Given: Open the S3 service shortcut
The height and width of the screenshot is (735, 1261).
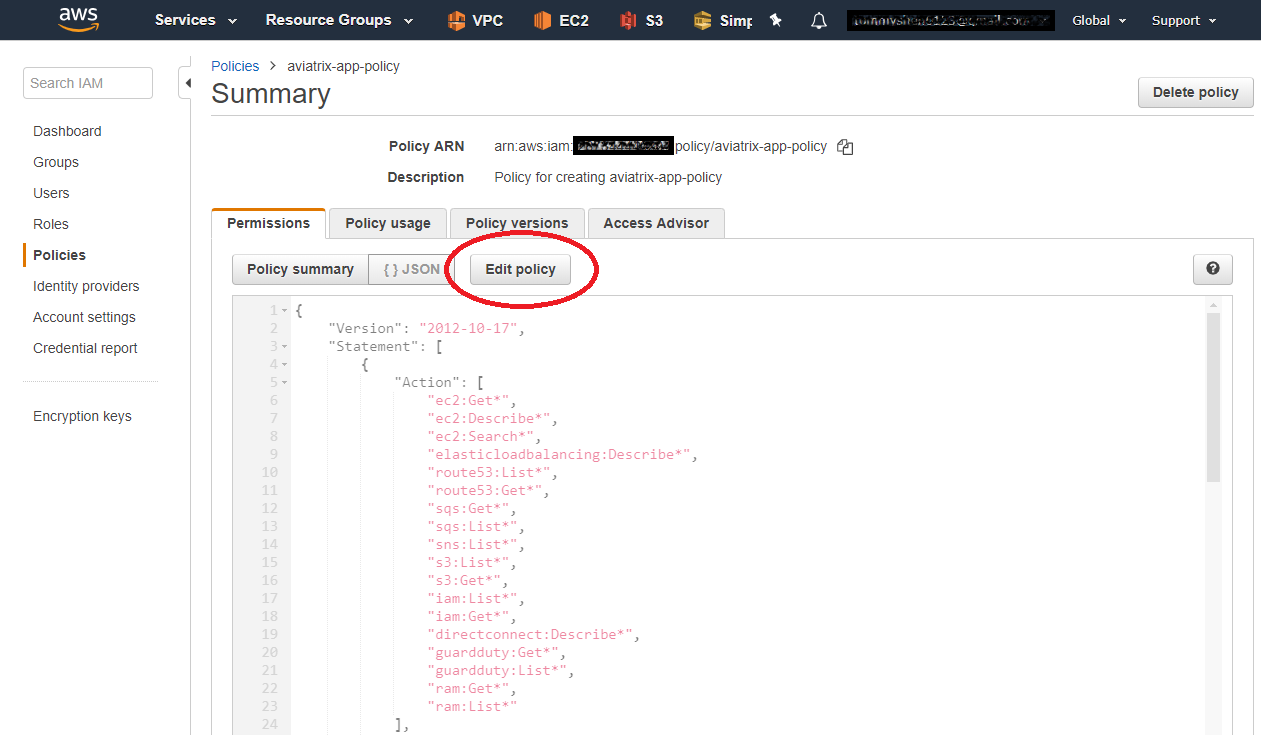Looking at the screenshot, I should tap(640, 19).
